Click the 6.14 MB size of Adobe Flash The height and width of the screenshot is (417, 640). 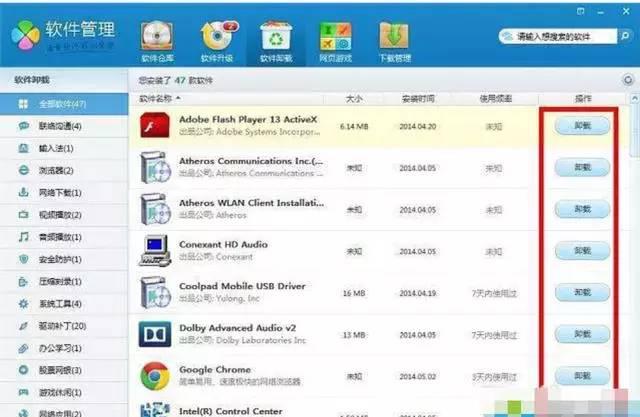pyautogui.click(x=354, y=126)
